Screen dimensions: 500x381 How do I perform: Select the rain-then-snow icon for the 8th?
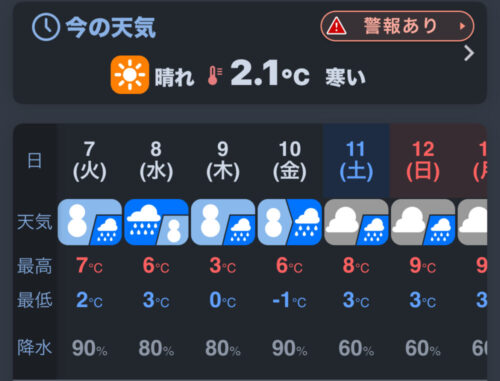(x=156, y=222)
